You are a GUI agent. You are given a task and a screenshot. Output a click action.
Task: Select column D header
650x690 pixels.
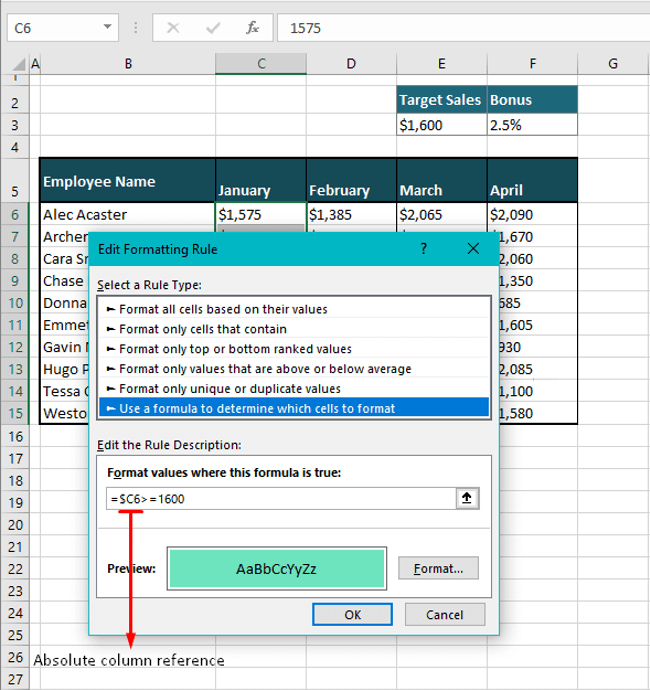click(x=351, y=64)
